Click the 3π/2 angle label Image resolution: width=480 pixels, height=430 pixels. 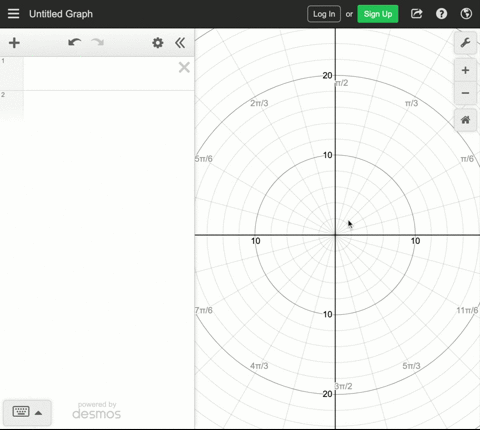(x=344, y=386)
